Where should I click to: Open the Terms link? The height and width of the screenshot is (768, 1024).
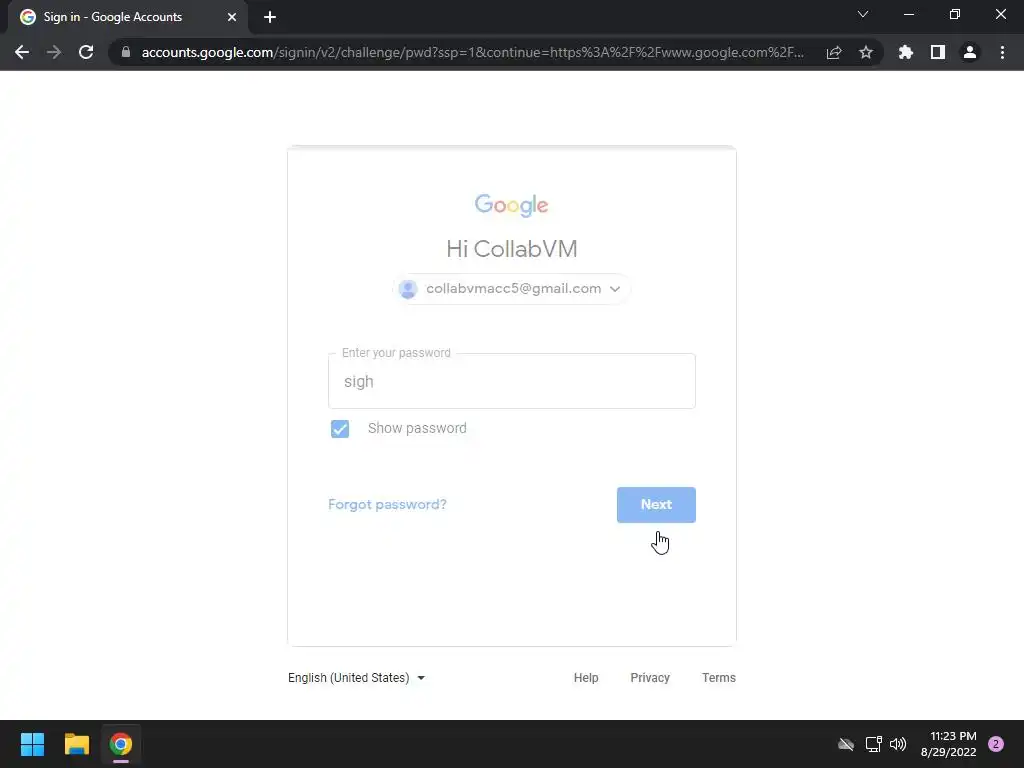[718, 678]
